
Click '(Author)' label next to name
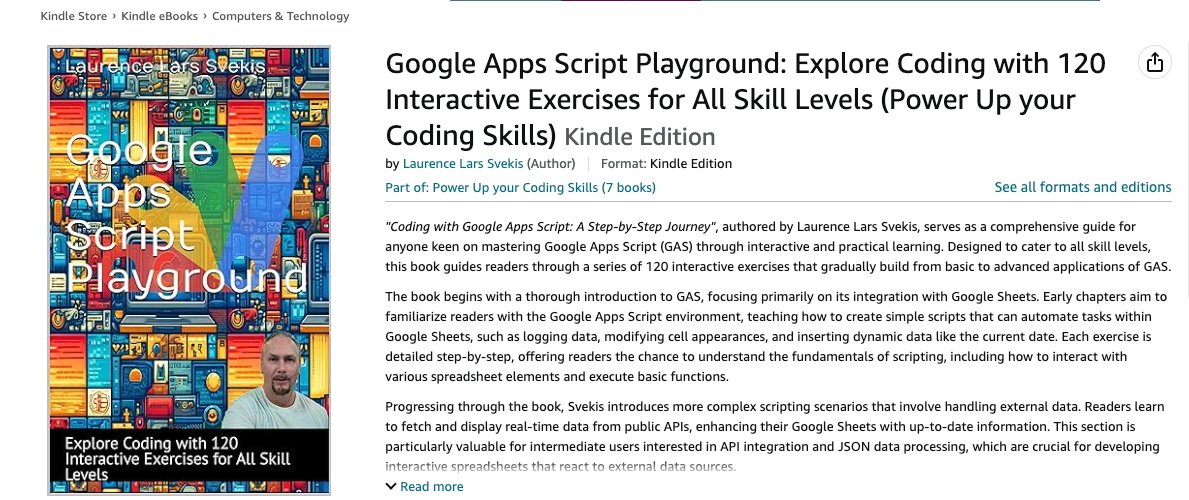click(551, 163)
